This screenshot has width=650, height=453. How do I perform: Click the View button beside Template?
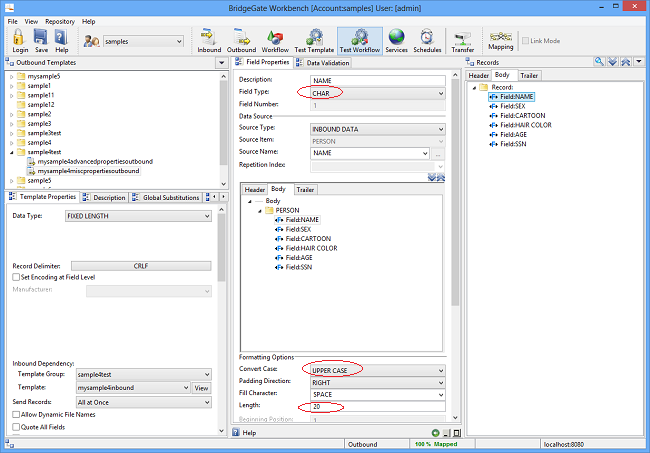[x=201, y=388]
